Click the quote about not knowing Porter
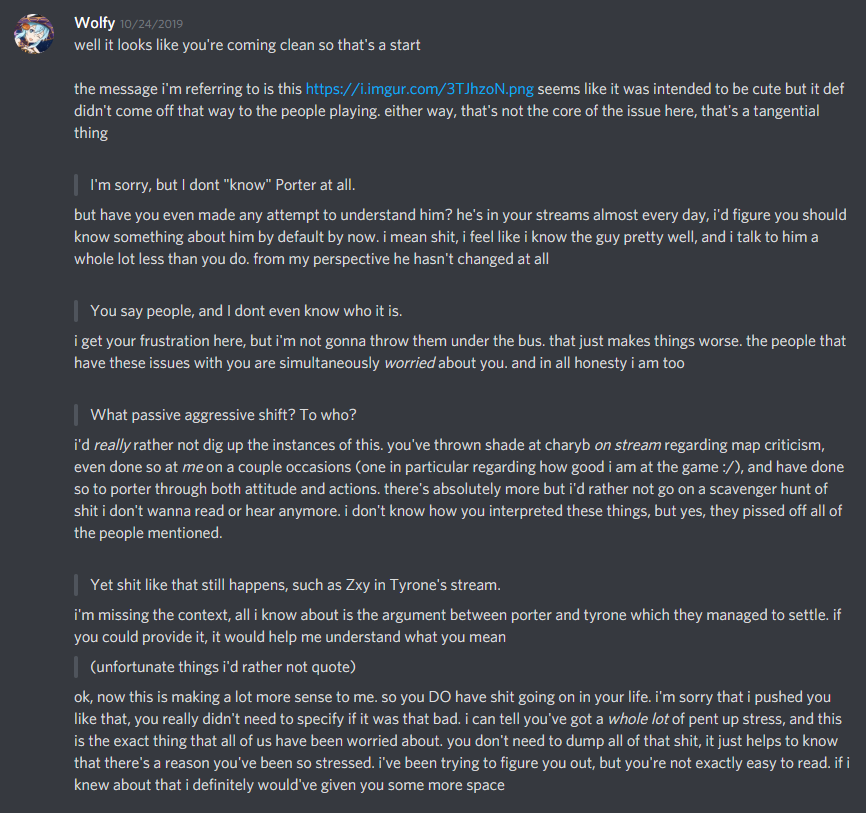Screen dimensions: 866x813 (223, 185)
